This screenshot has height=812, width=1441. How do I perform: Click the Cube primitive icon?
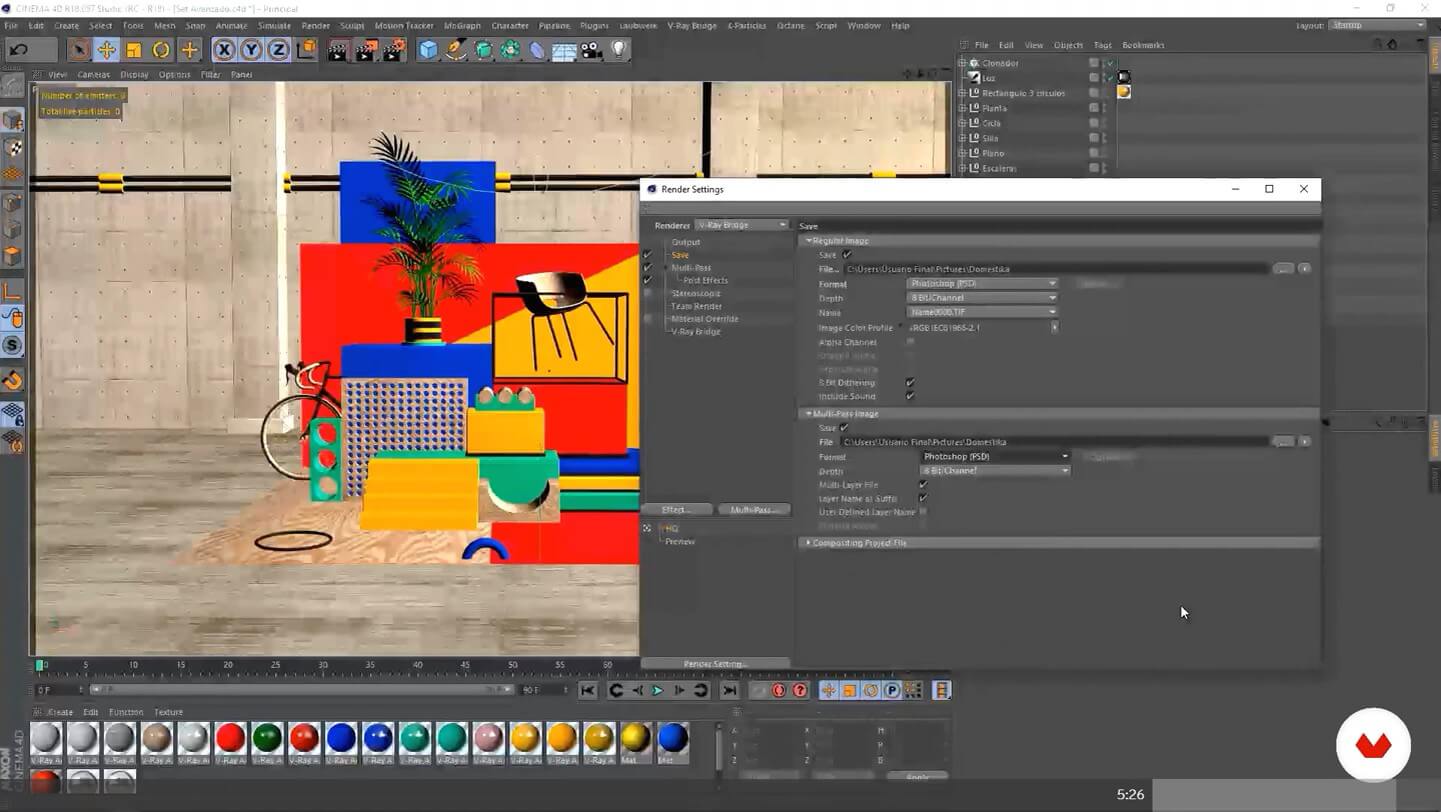tap(428, 49)
